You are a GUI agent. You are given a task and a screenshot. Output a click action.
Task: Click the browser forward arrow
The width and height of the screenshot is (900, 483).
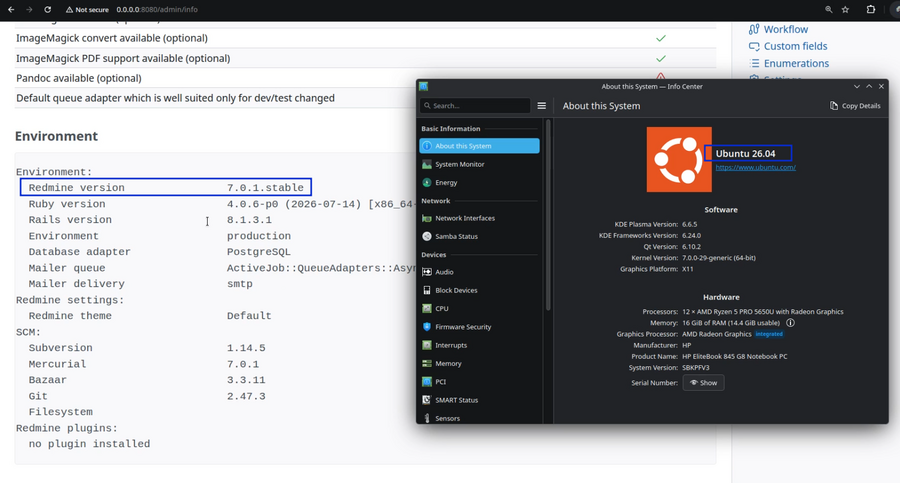pyautogui.click(x=29, y=9)
